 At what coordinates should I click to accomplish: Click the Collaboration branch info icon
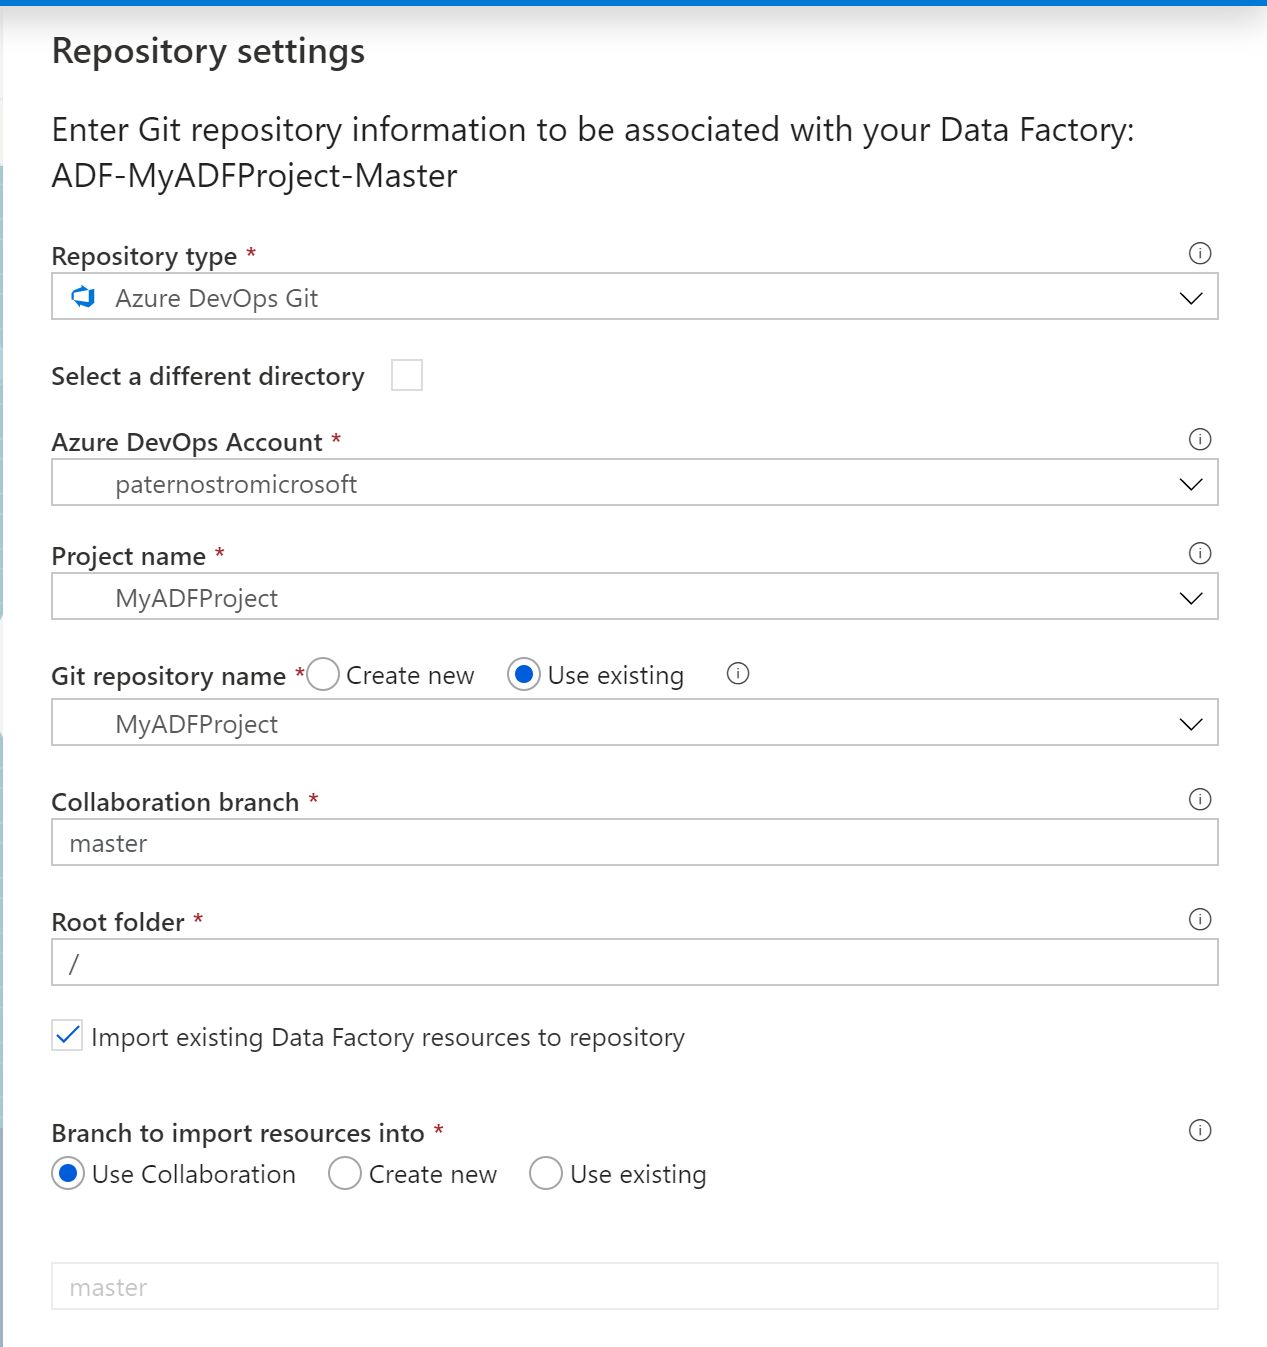pos(1200,799)
